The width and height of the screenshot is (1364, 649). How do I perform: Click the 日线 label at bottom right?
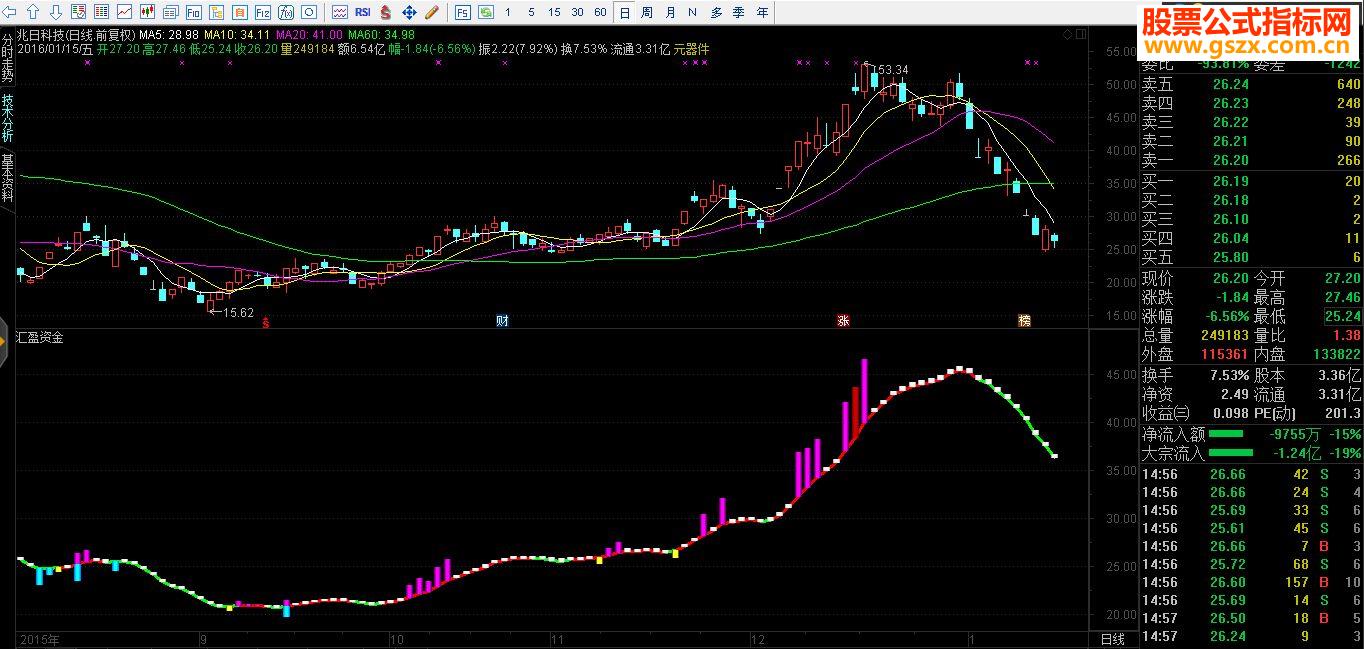[x=1112, y=639]
